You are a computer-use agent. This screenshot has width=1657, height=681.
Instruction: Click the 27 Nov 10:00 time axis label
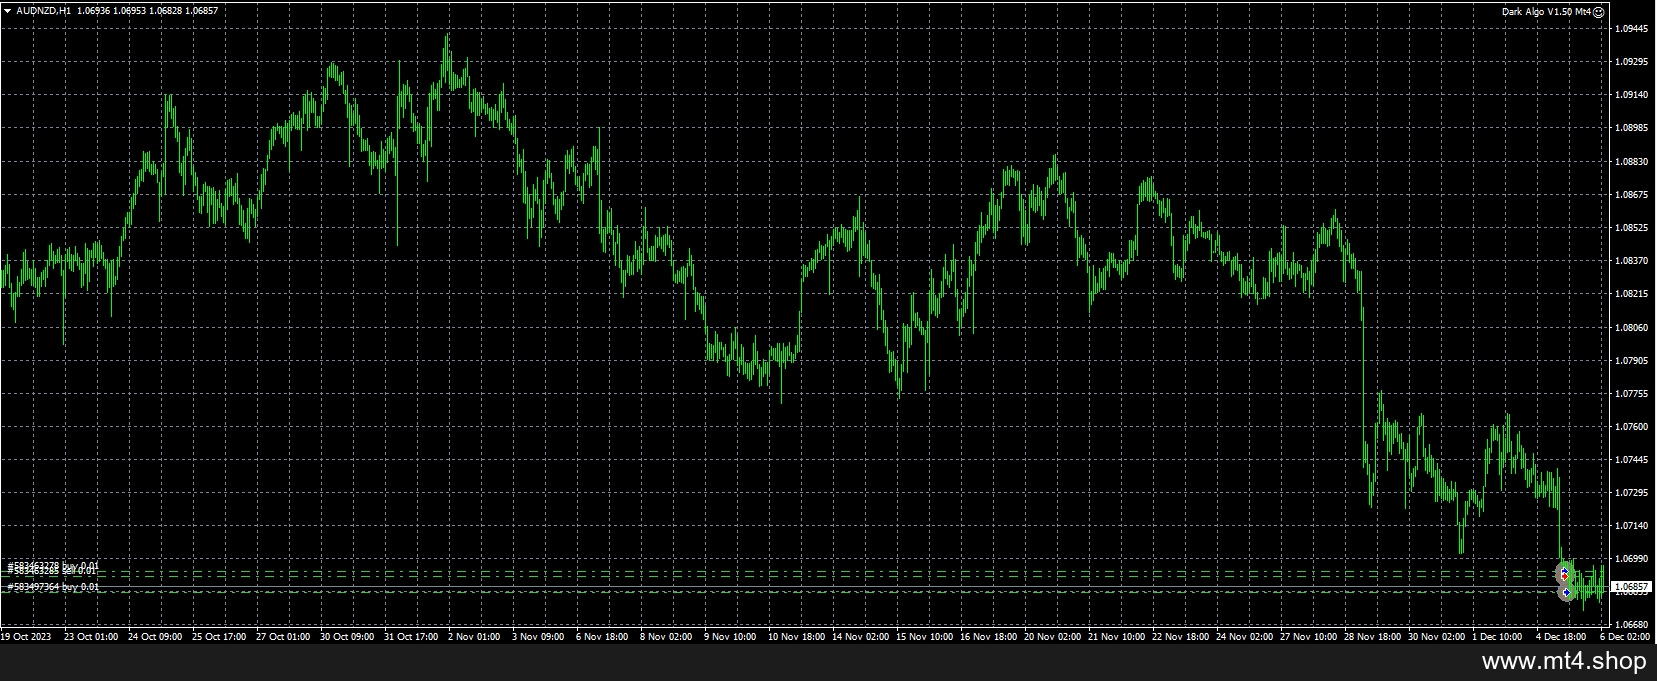pyautogui.click(x=1308, y=636)
